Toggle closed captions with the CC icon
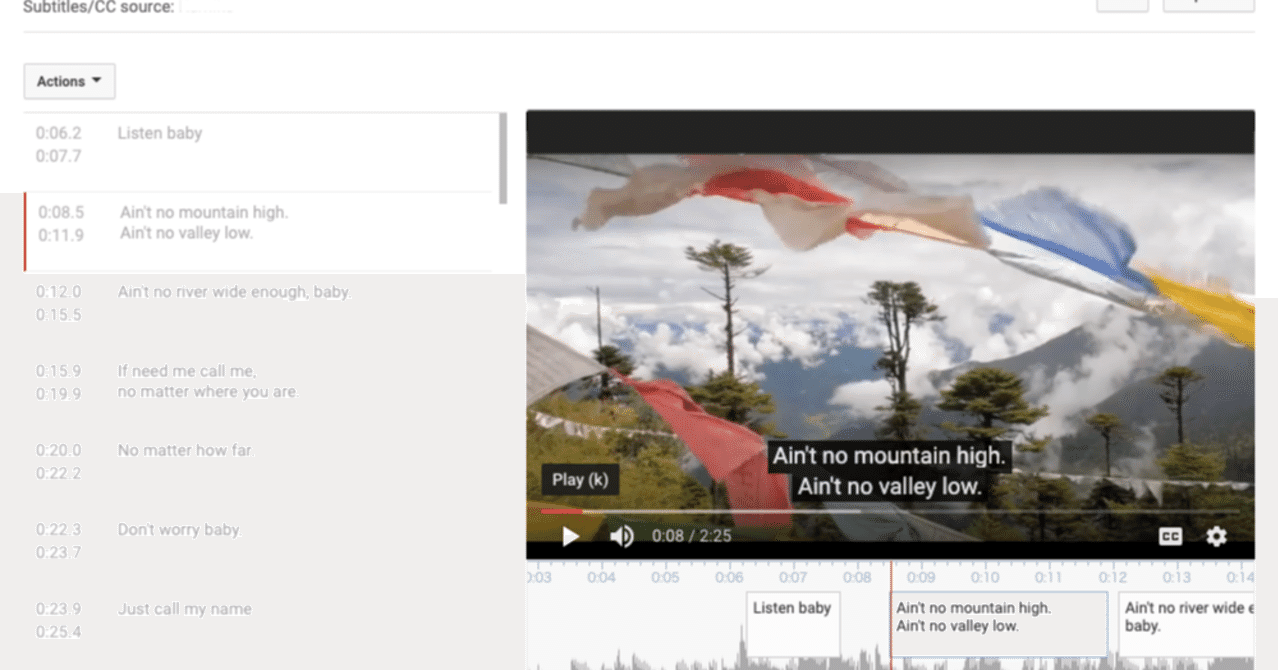Image resolution: width=1280 pixels, height=670 pixels. coord(1170,537)
